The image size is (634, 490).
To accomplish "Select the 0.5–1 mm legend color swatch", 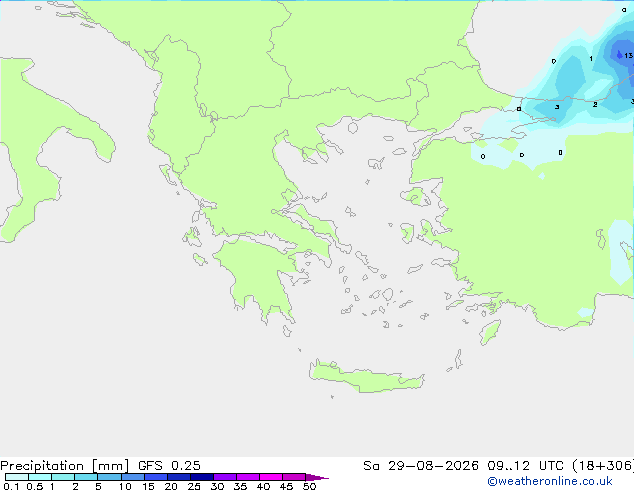I will (x=40, y=477).
